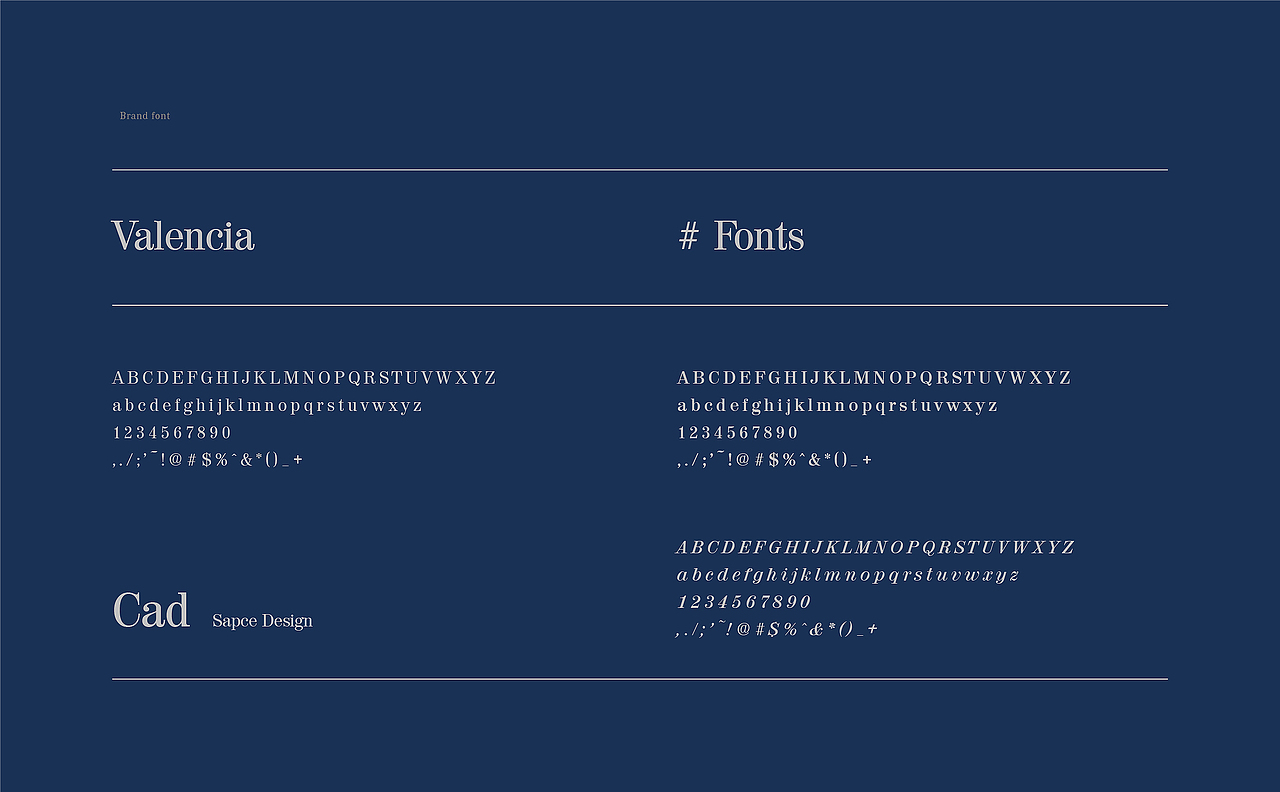Click the upright digits row under Fonts
The width and height of the screenshot is (1280, 792).
(738, 433)
